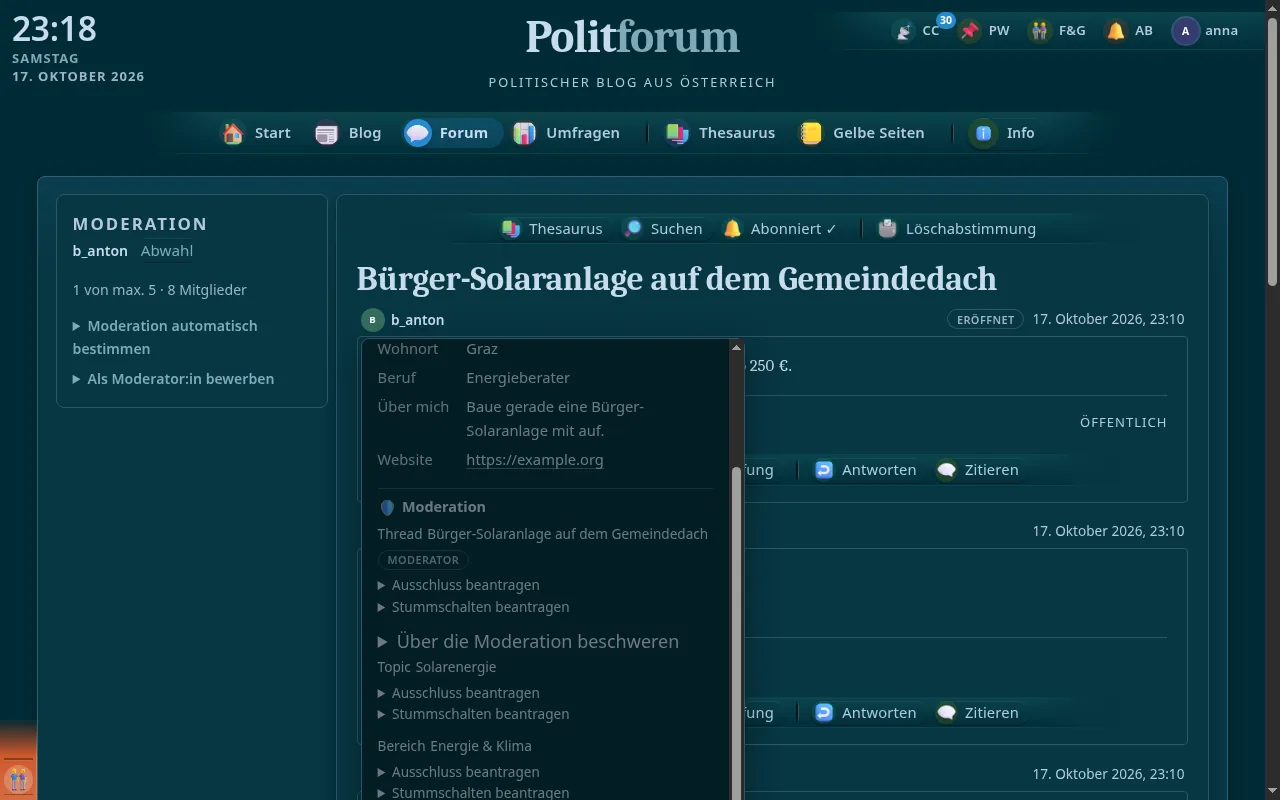Image resolution: width=1280 pixels, height=800 pixels.
Task: Expand Ausschluss beantragen under Topic Solarenergie
Action: click(458, 693)
